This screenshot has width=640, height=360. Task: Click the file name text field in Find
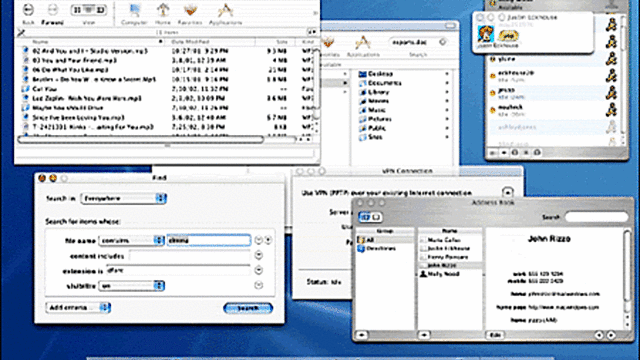click(209, 240)
